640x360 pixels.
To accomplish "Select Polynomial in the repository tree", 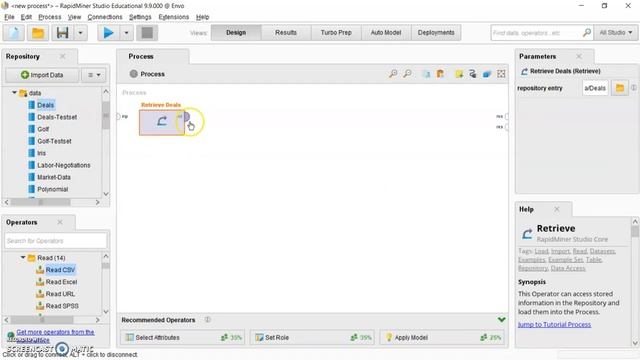I will click(52, 189).
